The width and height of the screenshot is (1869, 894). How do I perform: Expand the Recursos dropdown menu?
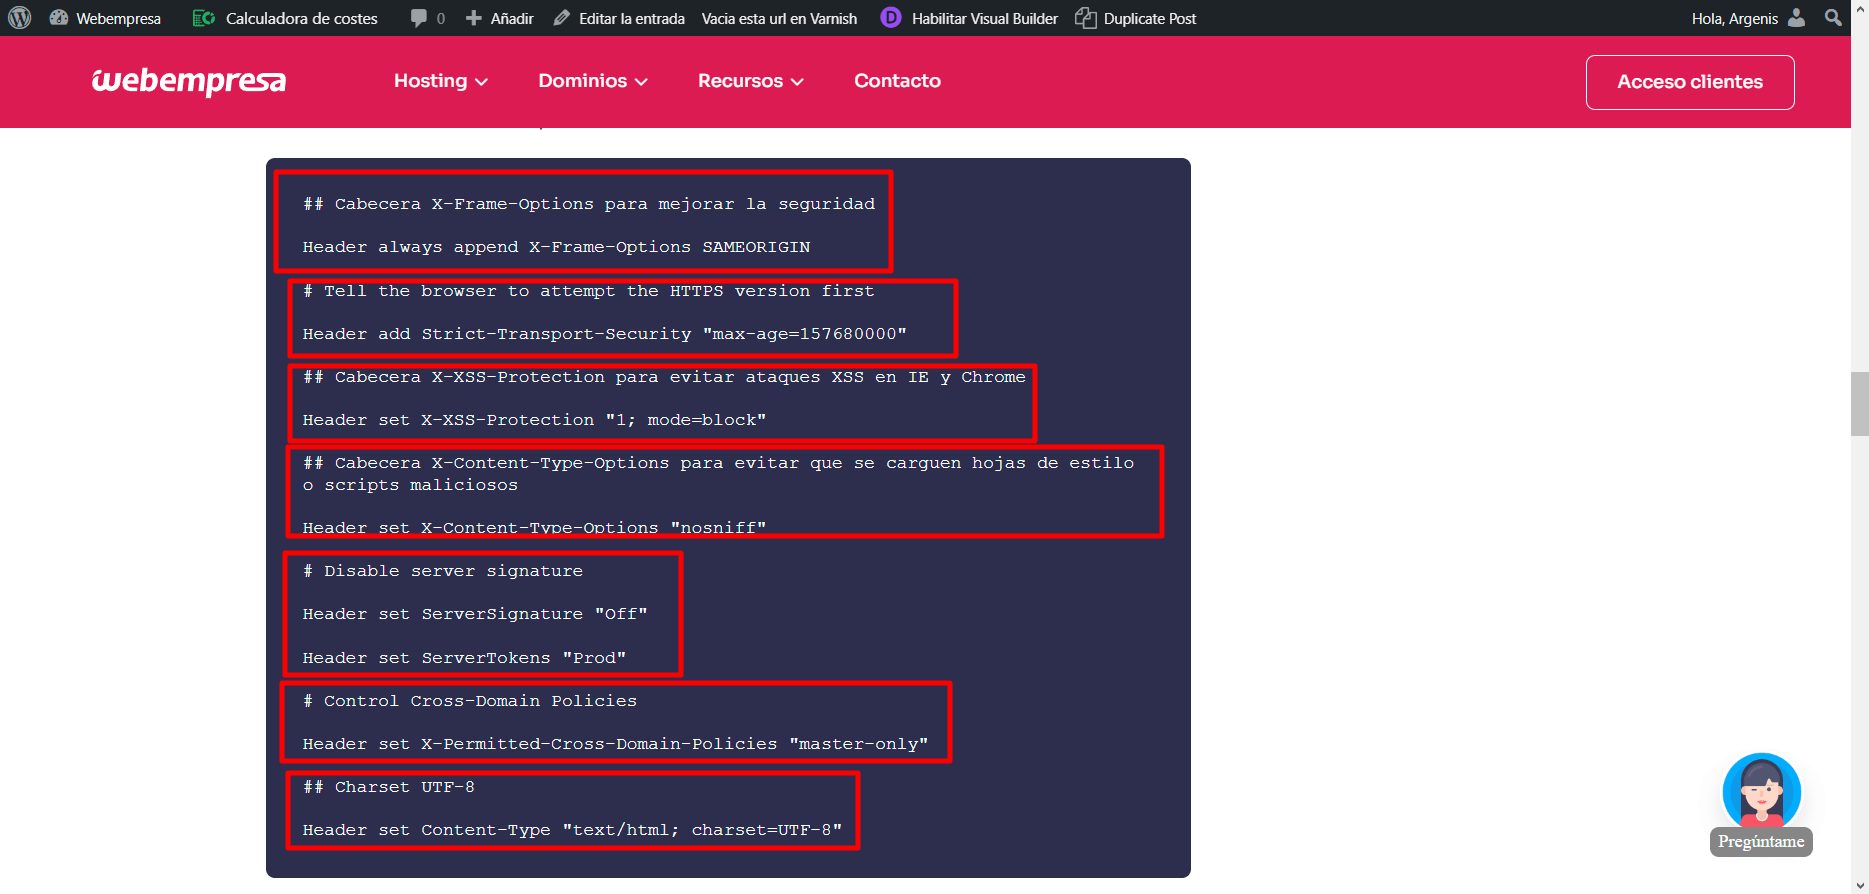point(751,81)
